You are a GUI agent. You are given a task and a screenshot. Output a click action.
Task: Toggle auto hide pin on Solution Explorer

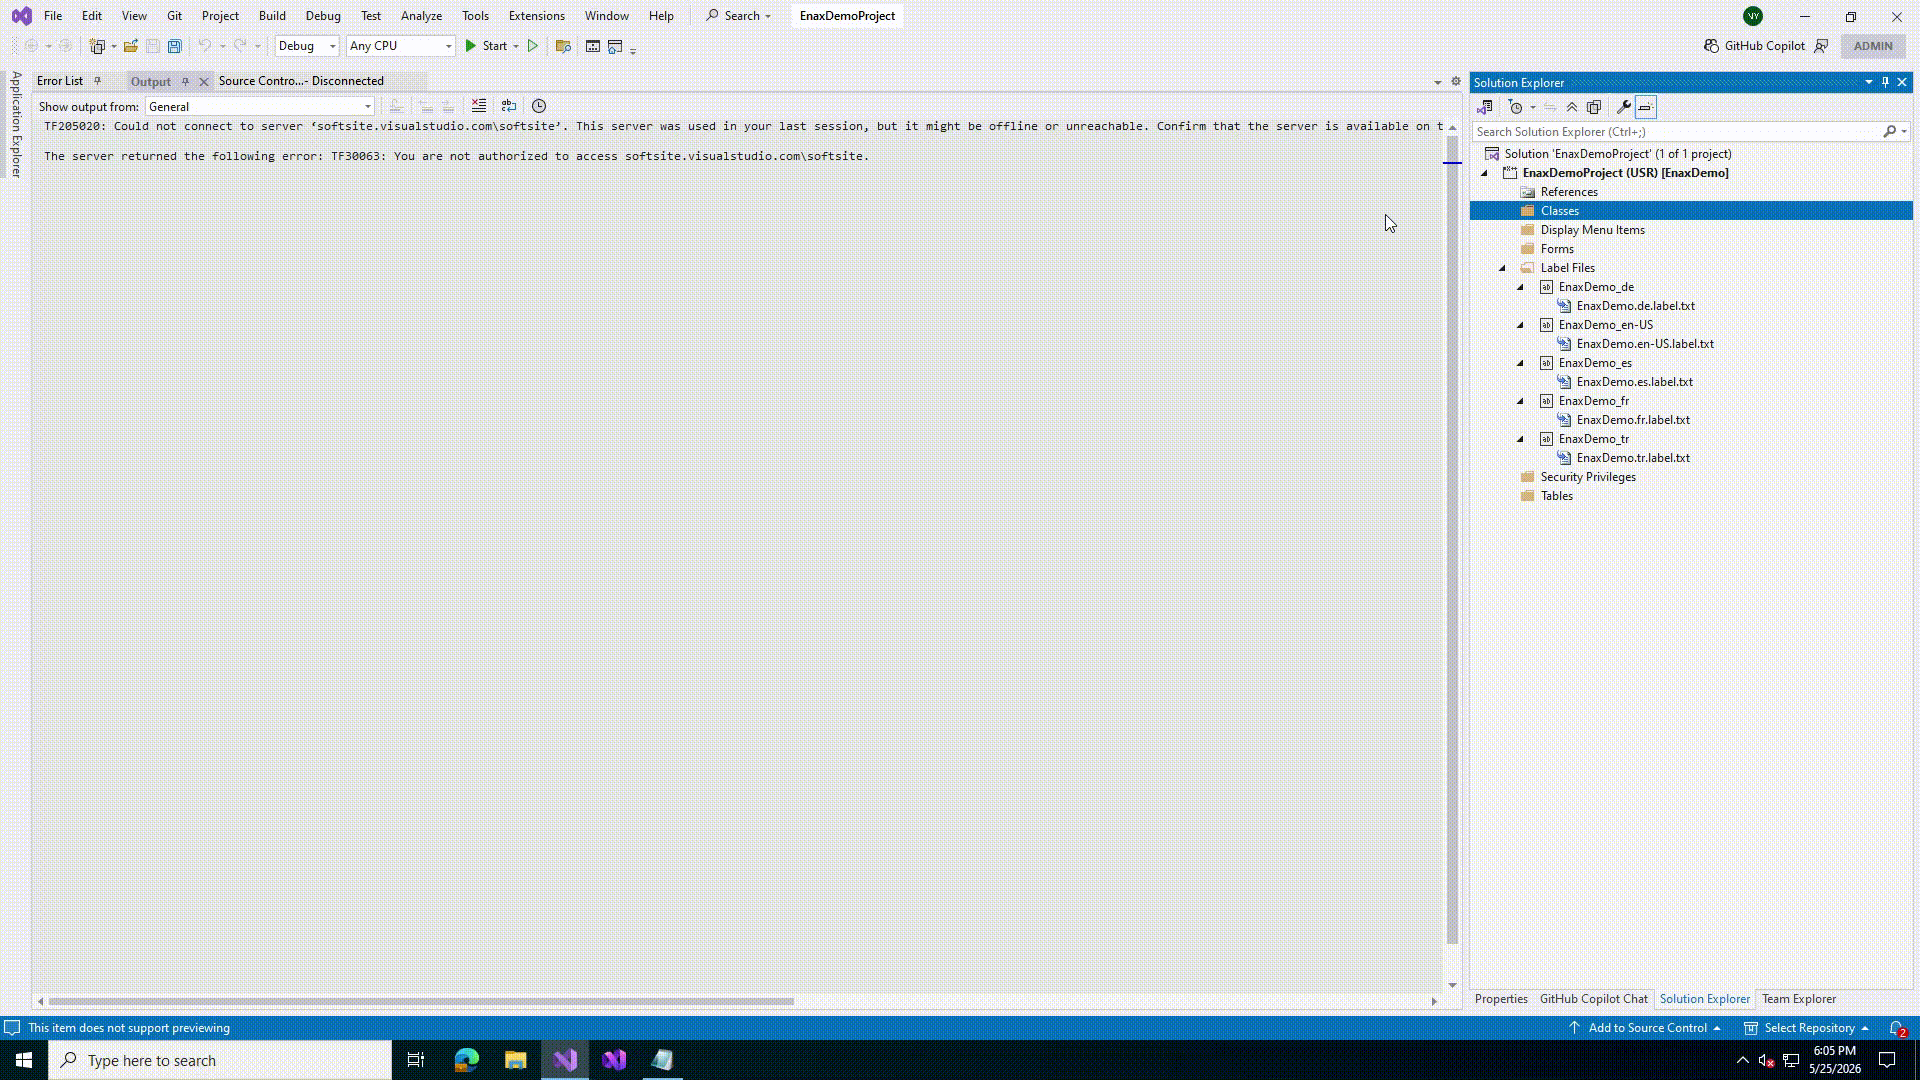(1885, 82)
